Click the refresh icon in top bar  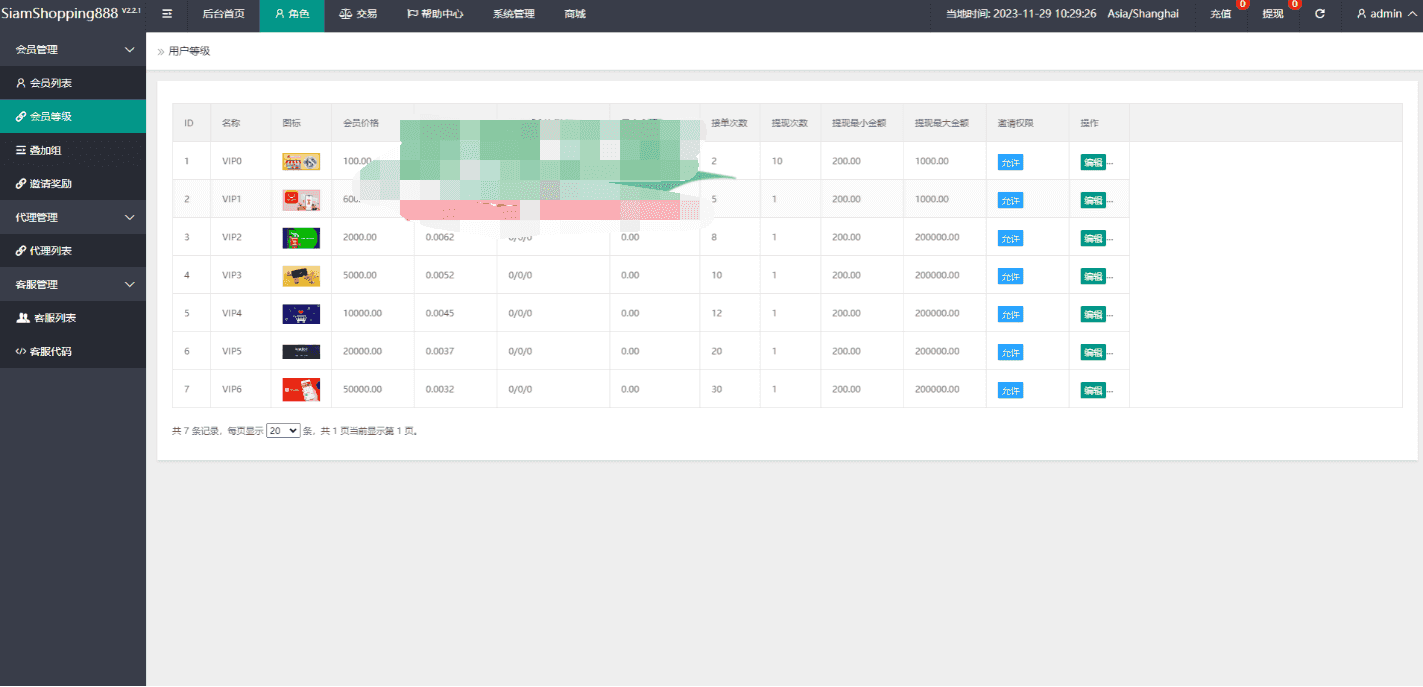[x=1320, y=14]
